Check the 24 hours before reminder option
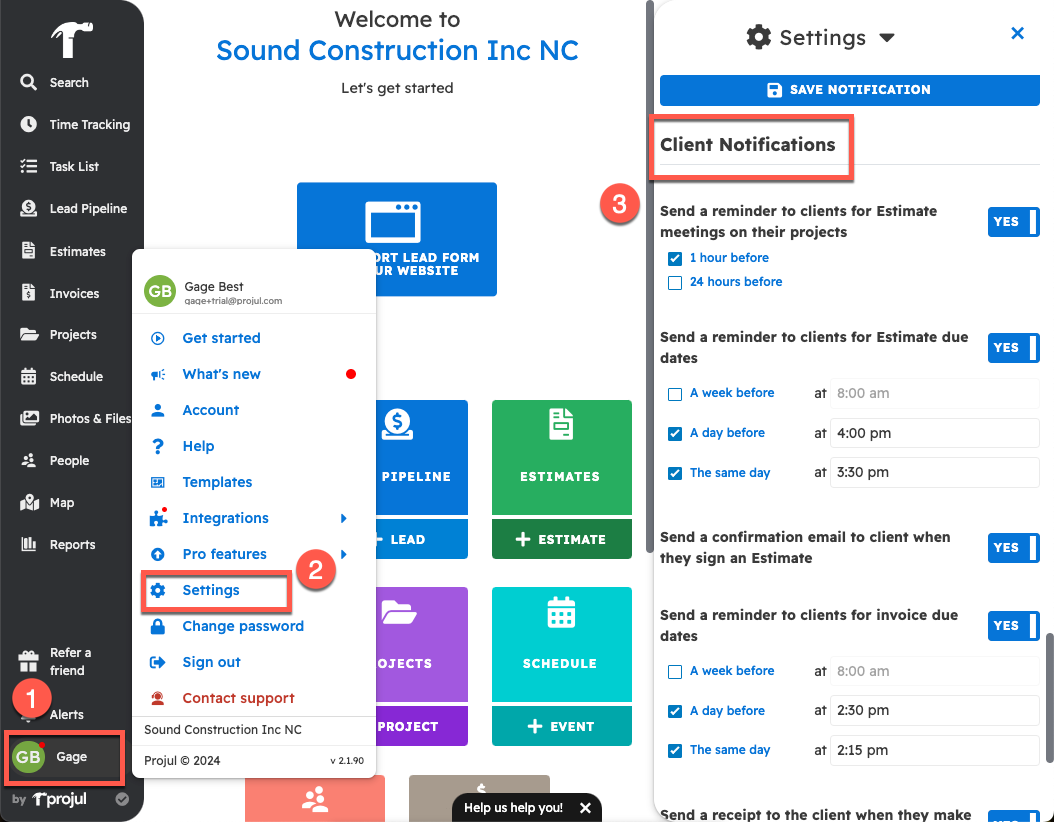This screenshot has width=1054, height=822. coord(675,282)
